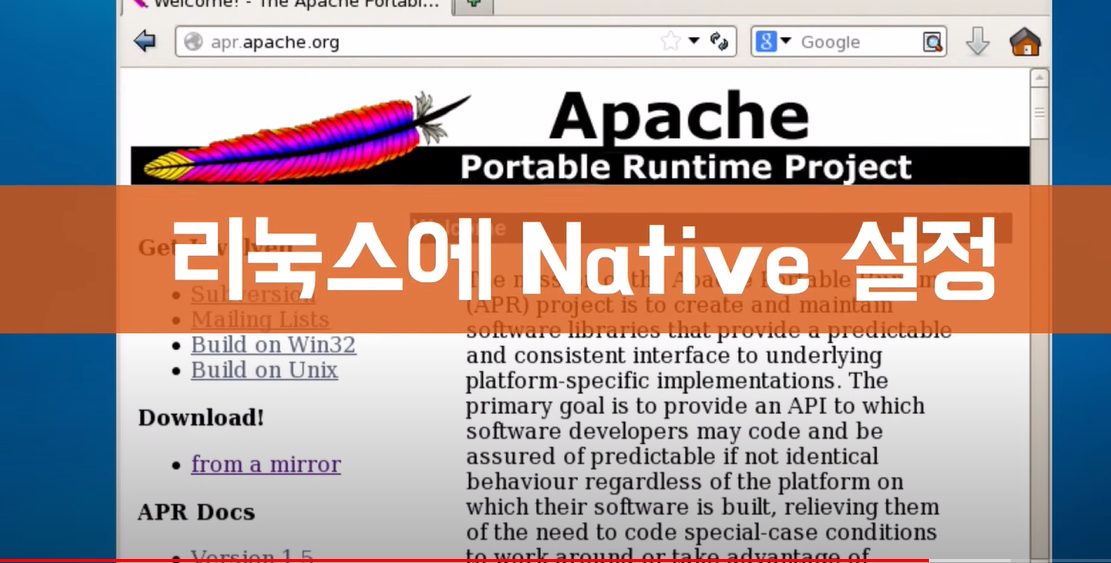Select the Welcome! Apache Portable tab

[x=288, y=6]
